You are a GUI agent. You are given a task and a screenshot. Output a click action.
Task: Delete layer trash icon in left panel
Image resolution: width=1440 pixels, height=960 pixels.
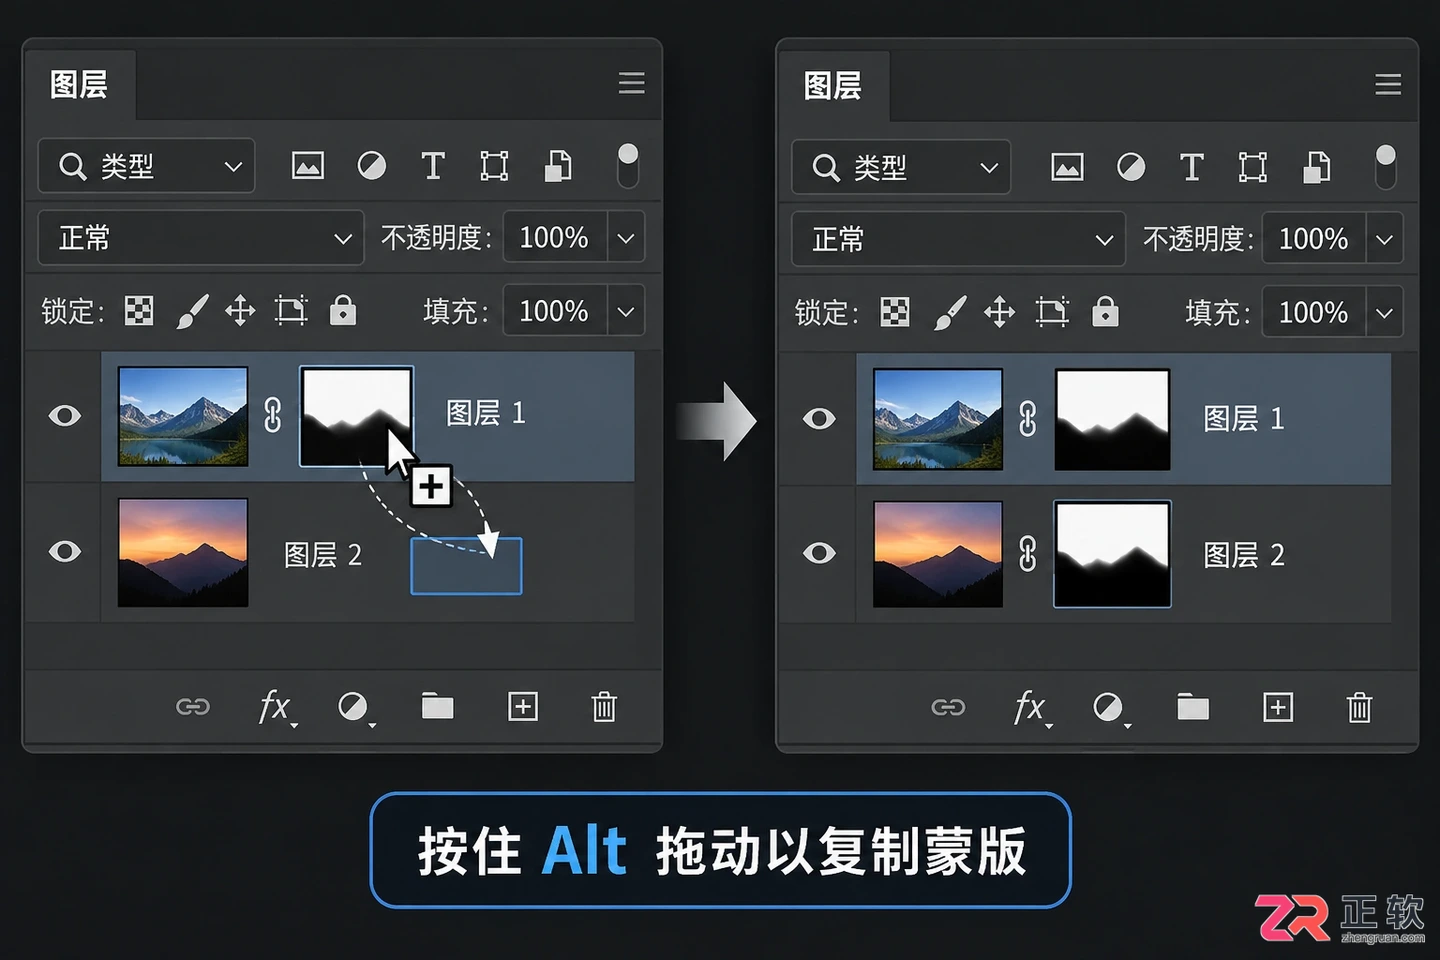click(604, 707)
